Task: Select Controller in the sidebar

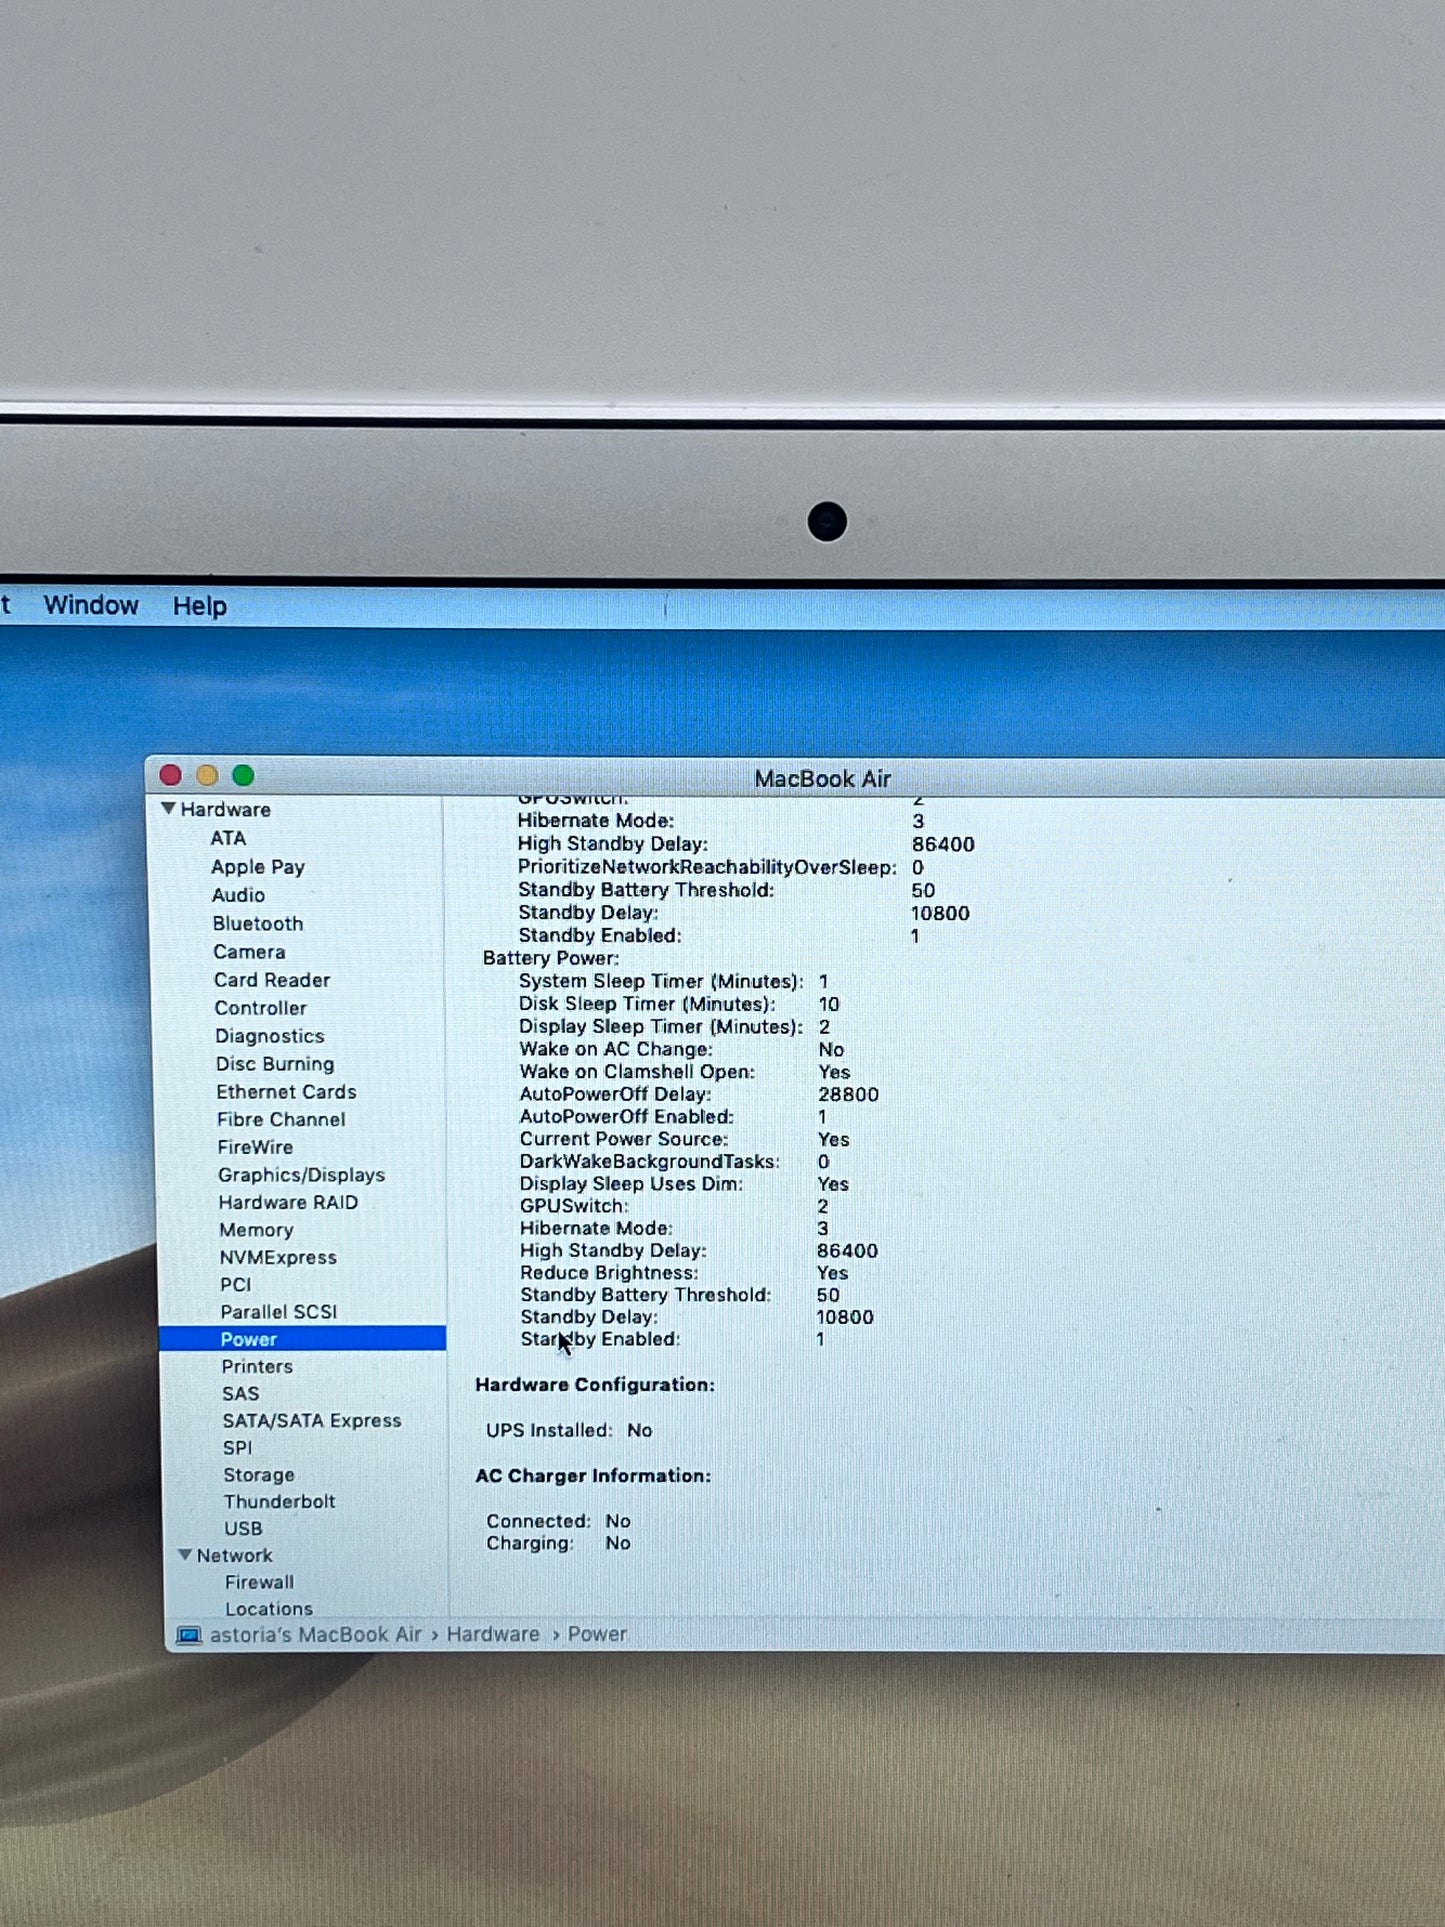Action: point(261,1008)
